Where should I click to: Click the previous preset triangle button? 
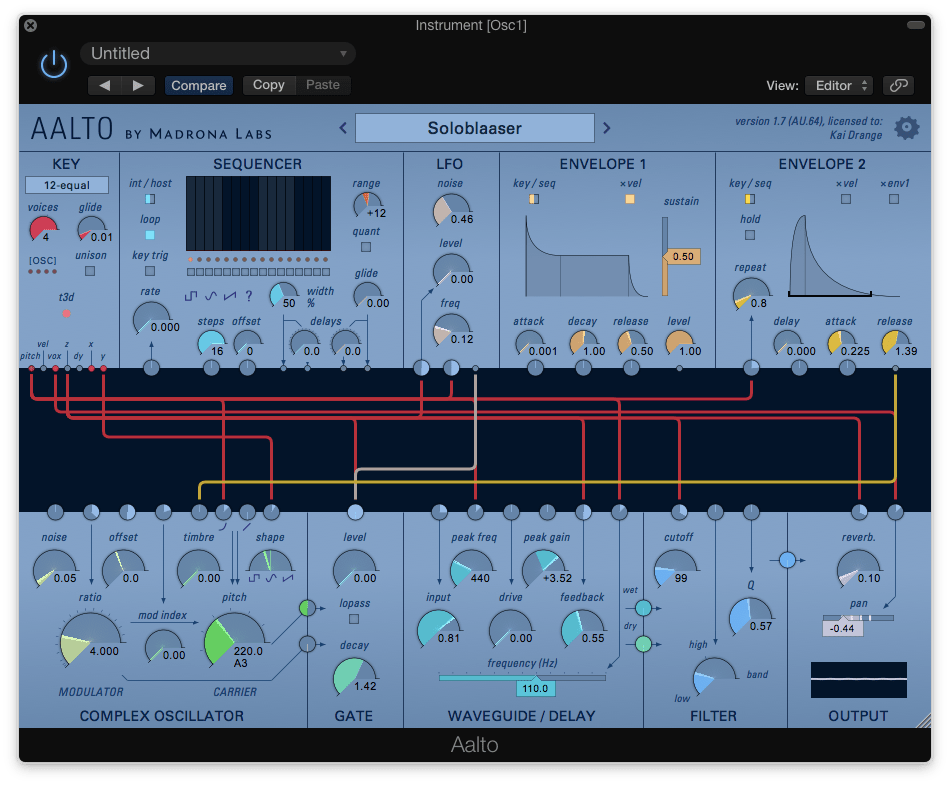point(104,85)
